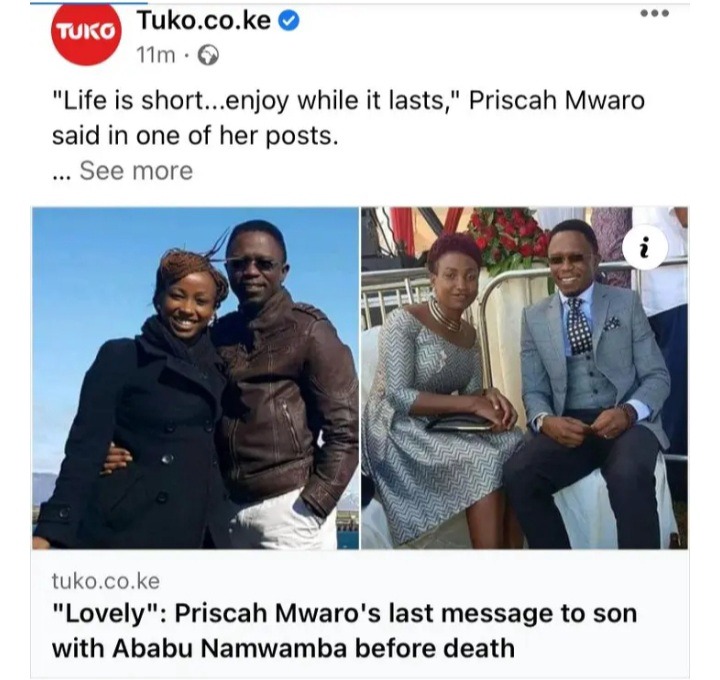Image resolution: width=720 pixels, height=680 pixels.
Task: Expand the post with See more
Action: (x=136, y=171)
